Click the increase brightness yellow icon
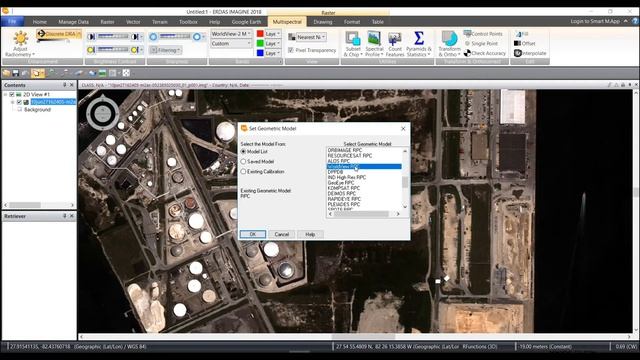Screen dimensions: 640x360 click(135, 50)
